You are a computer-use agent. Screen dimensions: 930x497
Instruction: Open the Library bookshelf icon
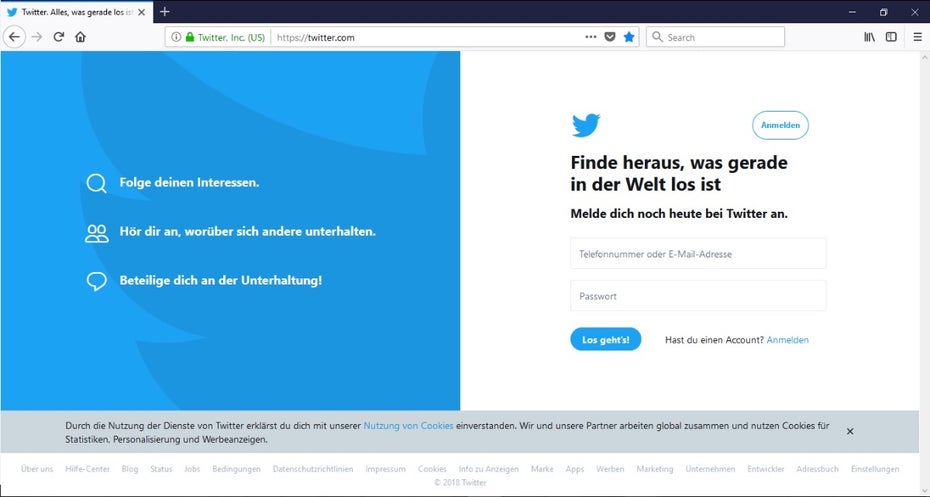(x=869, y=37)
